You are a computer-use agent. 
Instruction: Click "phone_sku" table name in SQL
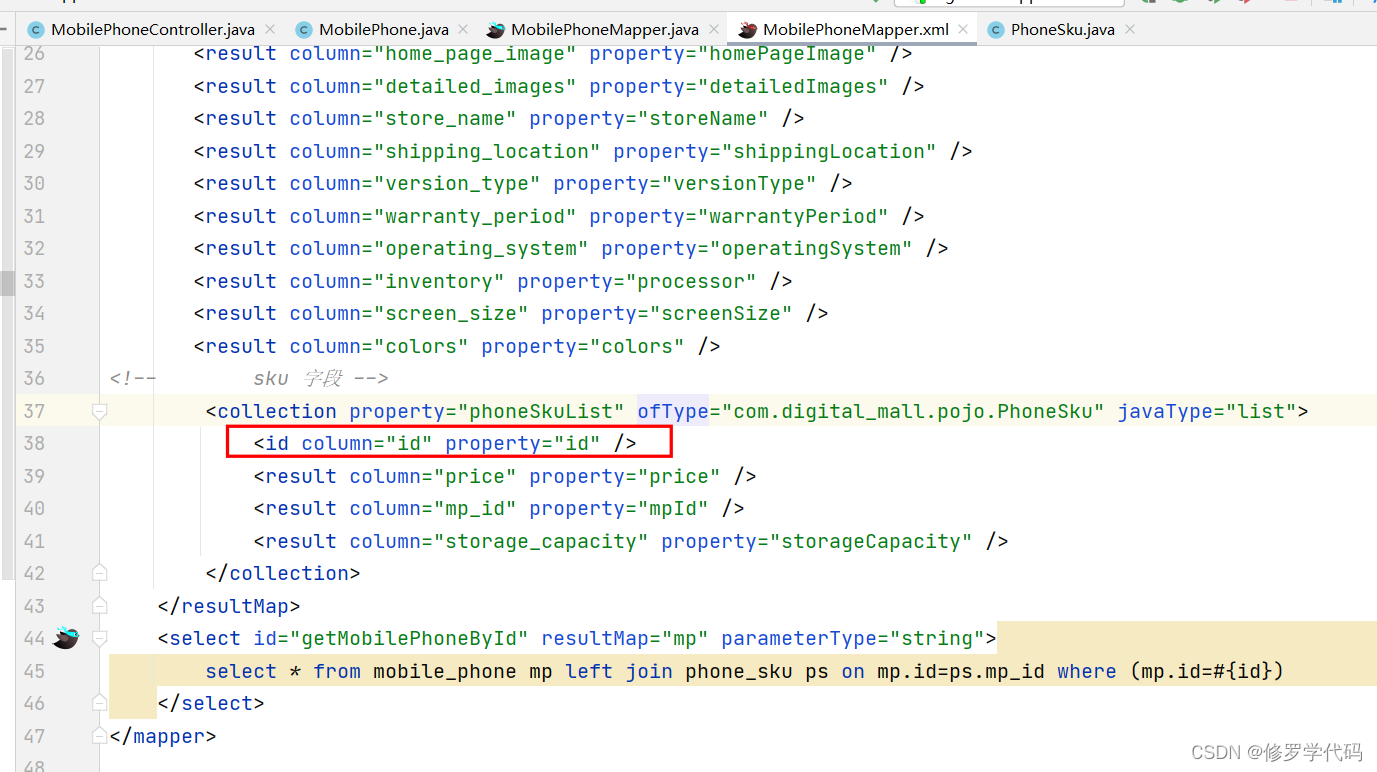click(739, 671)
